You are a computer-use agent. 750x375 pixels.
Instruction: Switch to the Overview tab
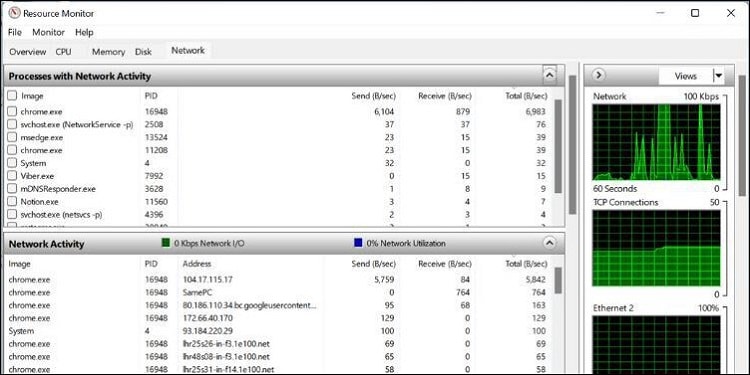point(28,52)
